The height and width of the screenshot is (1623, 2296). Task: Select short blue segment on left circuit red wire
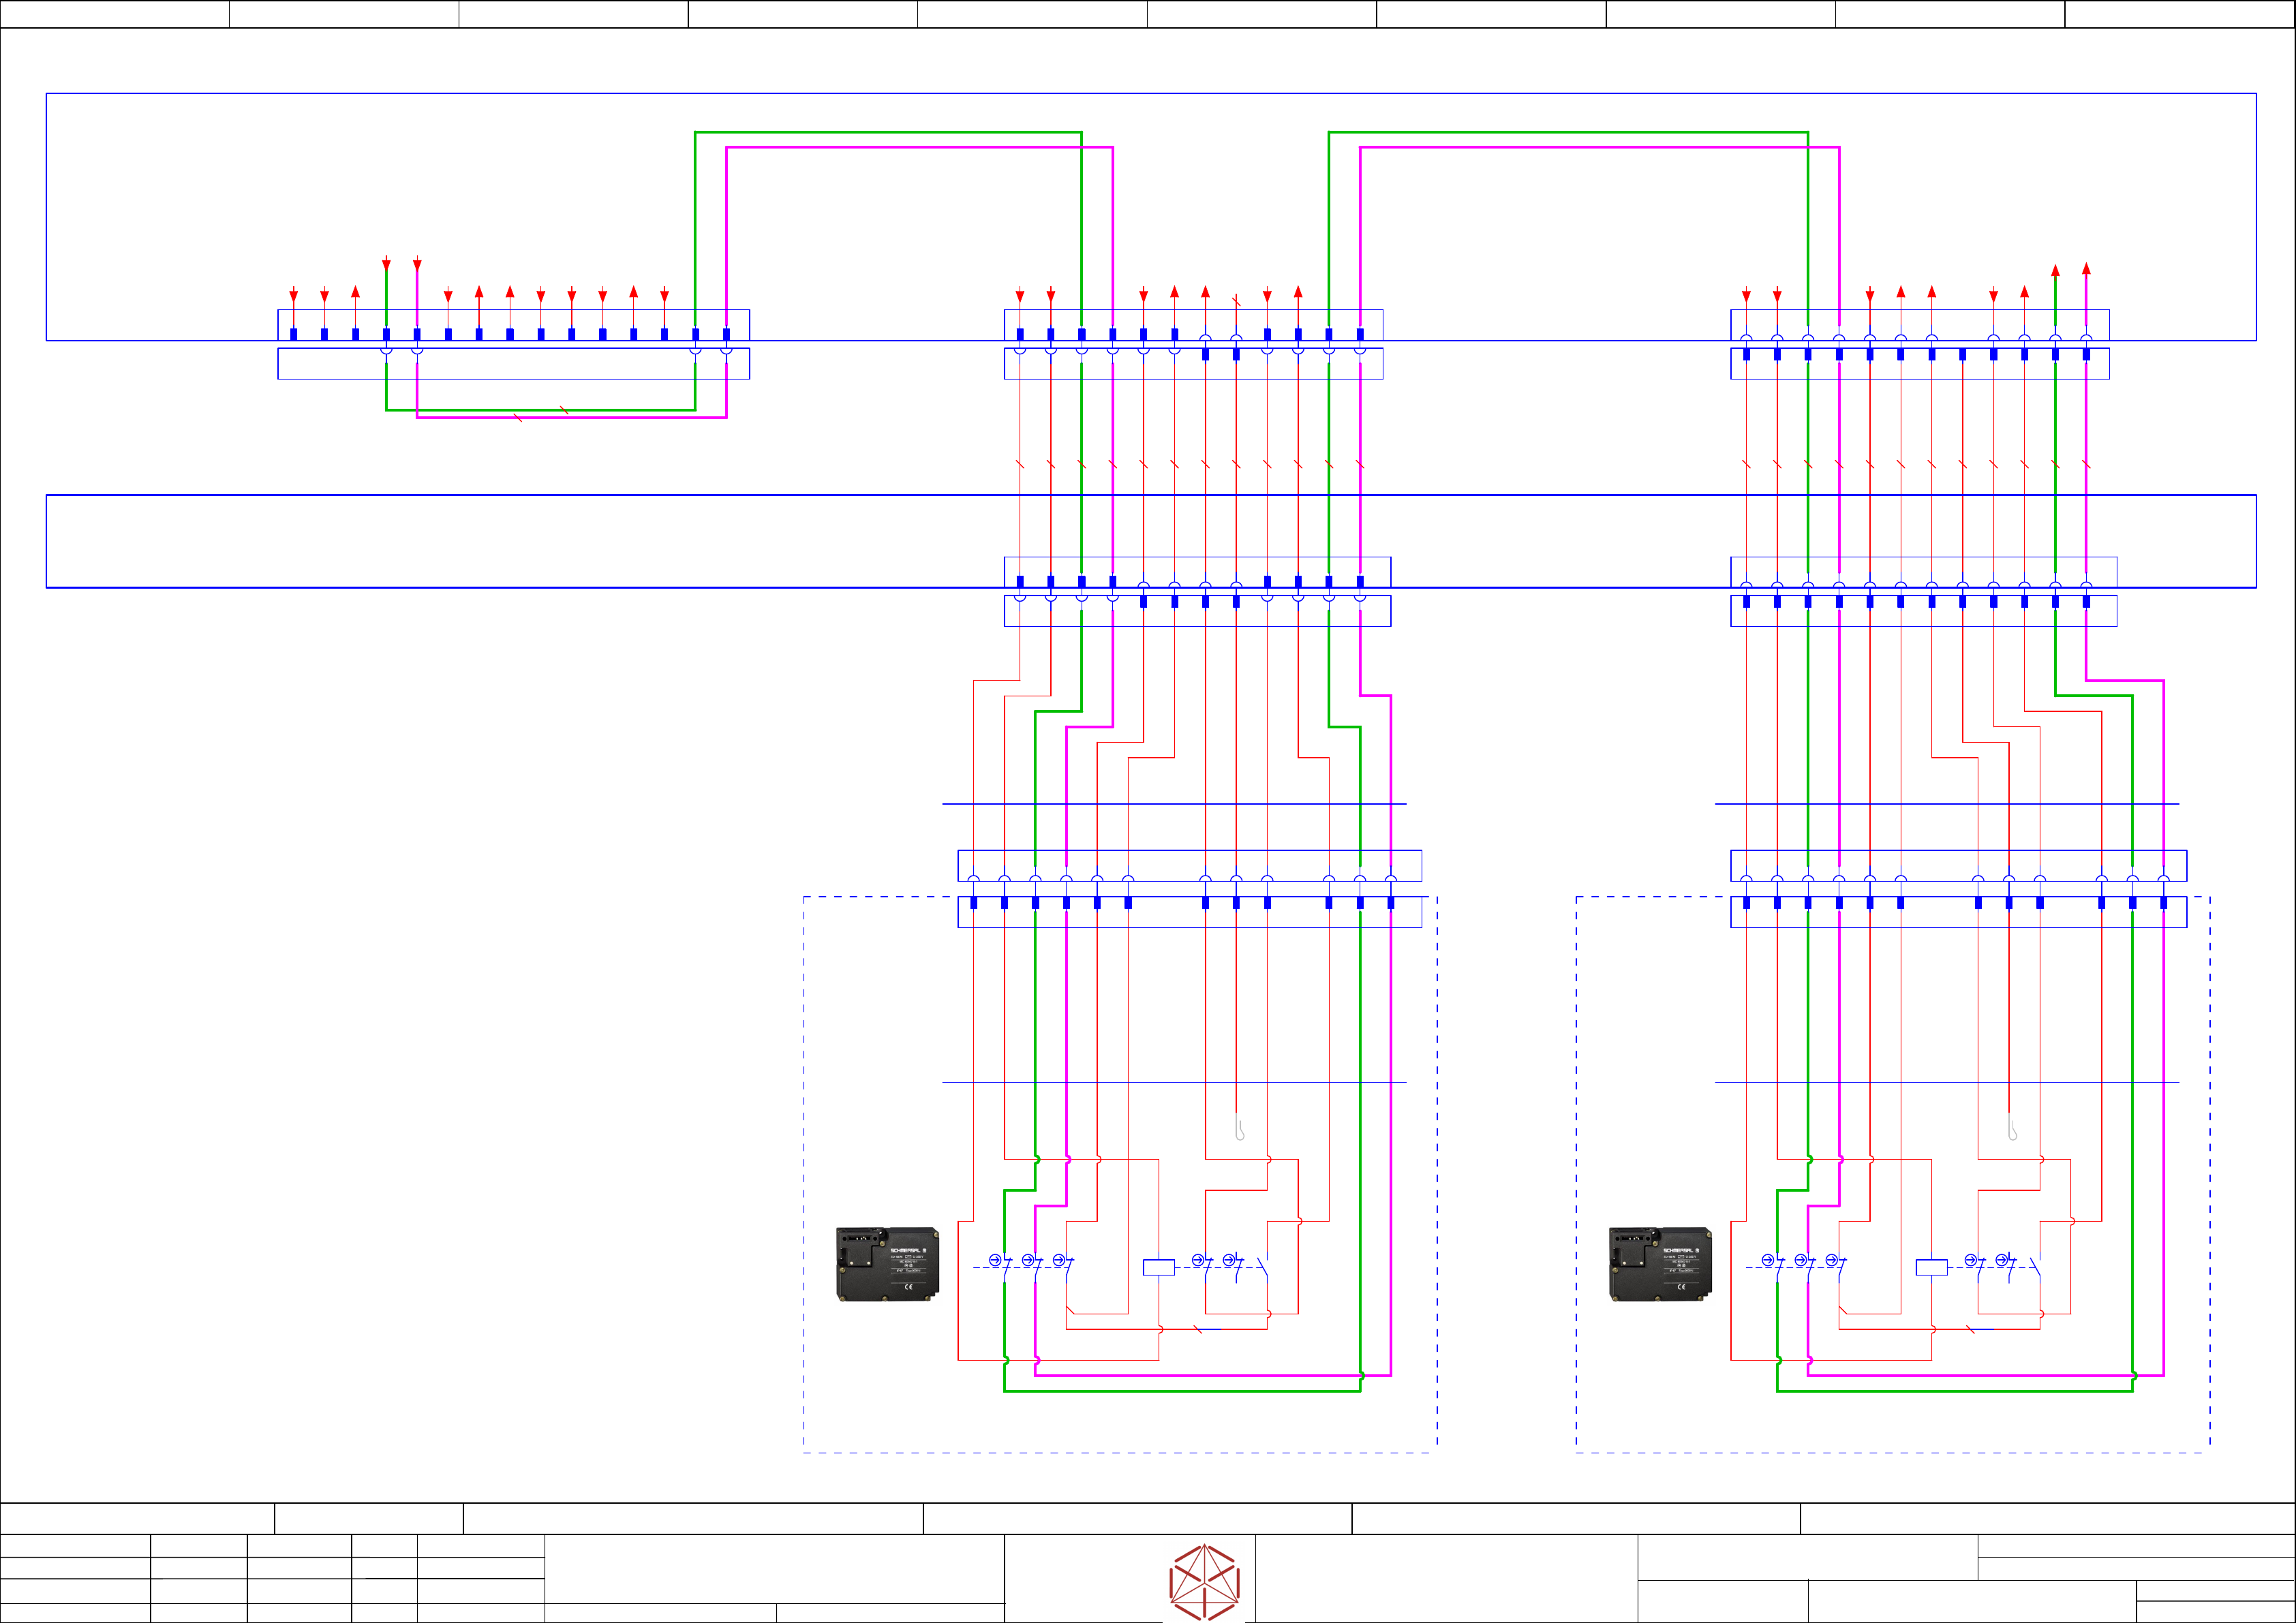coord(1210,1329)
